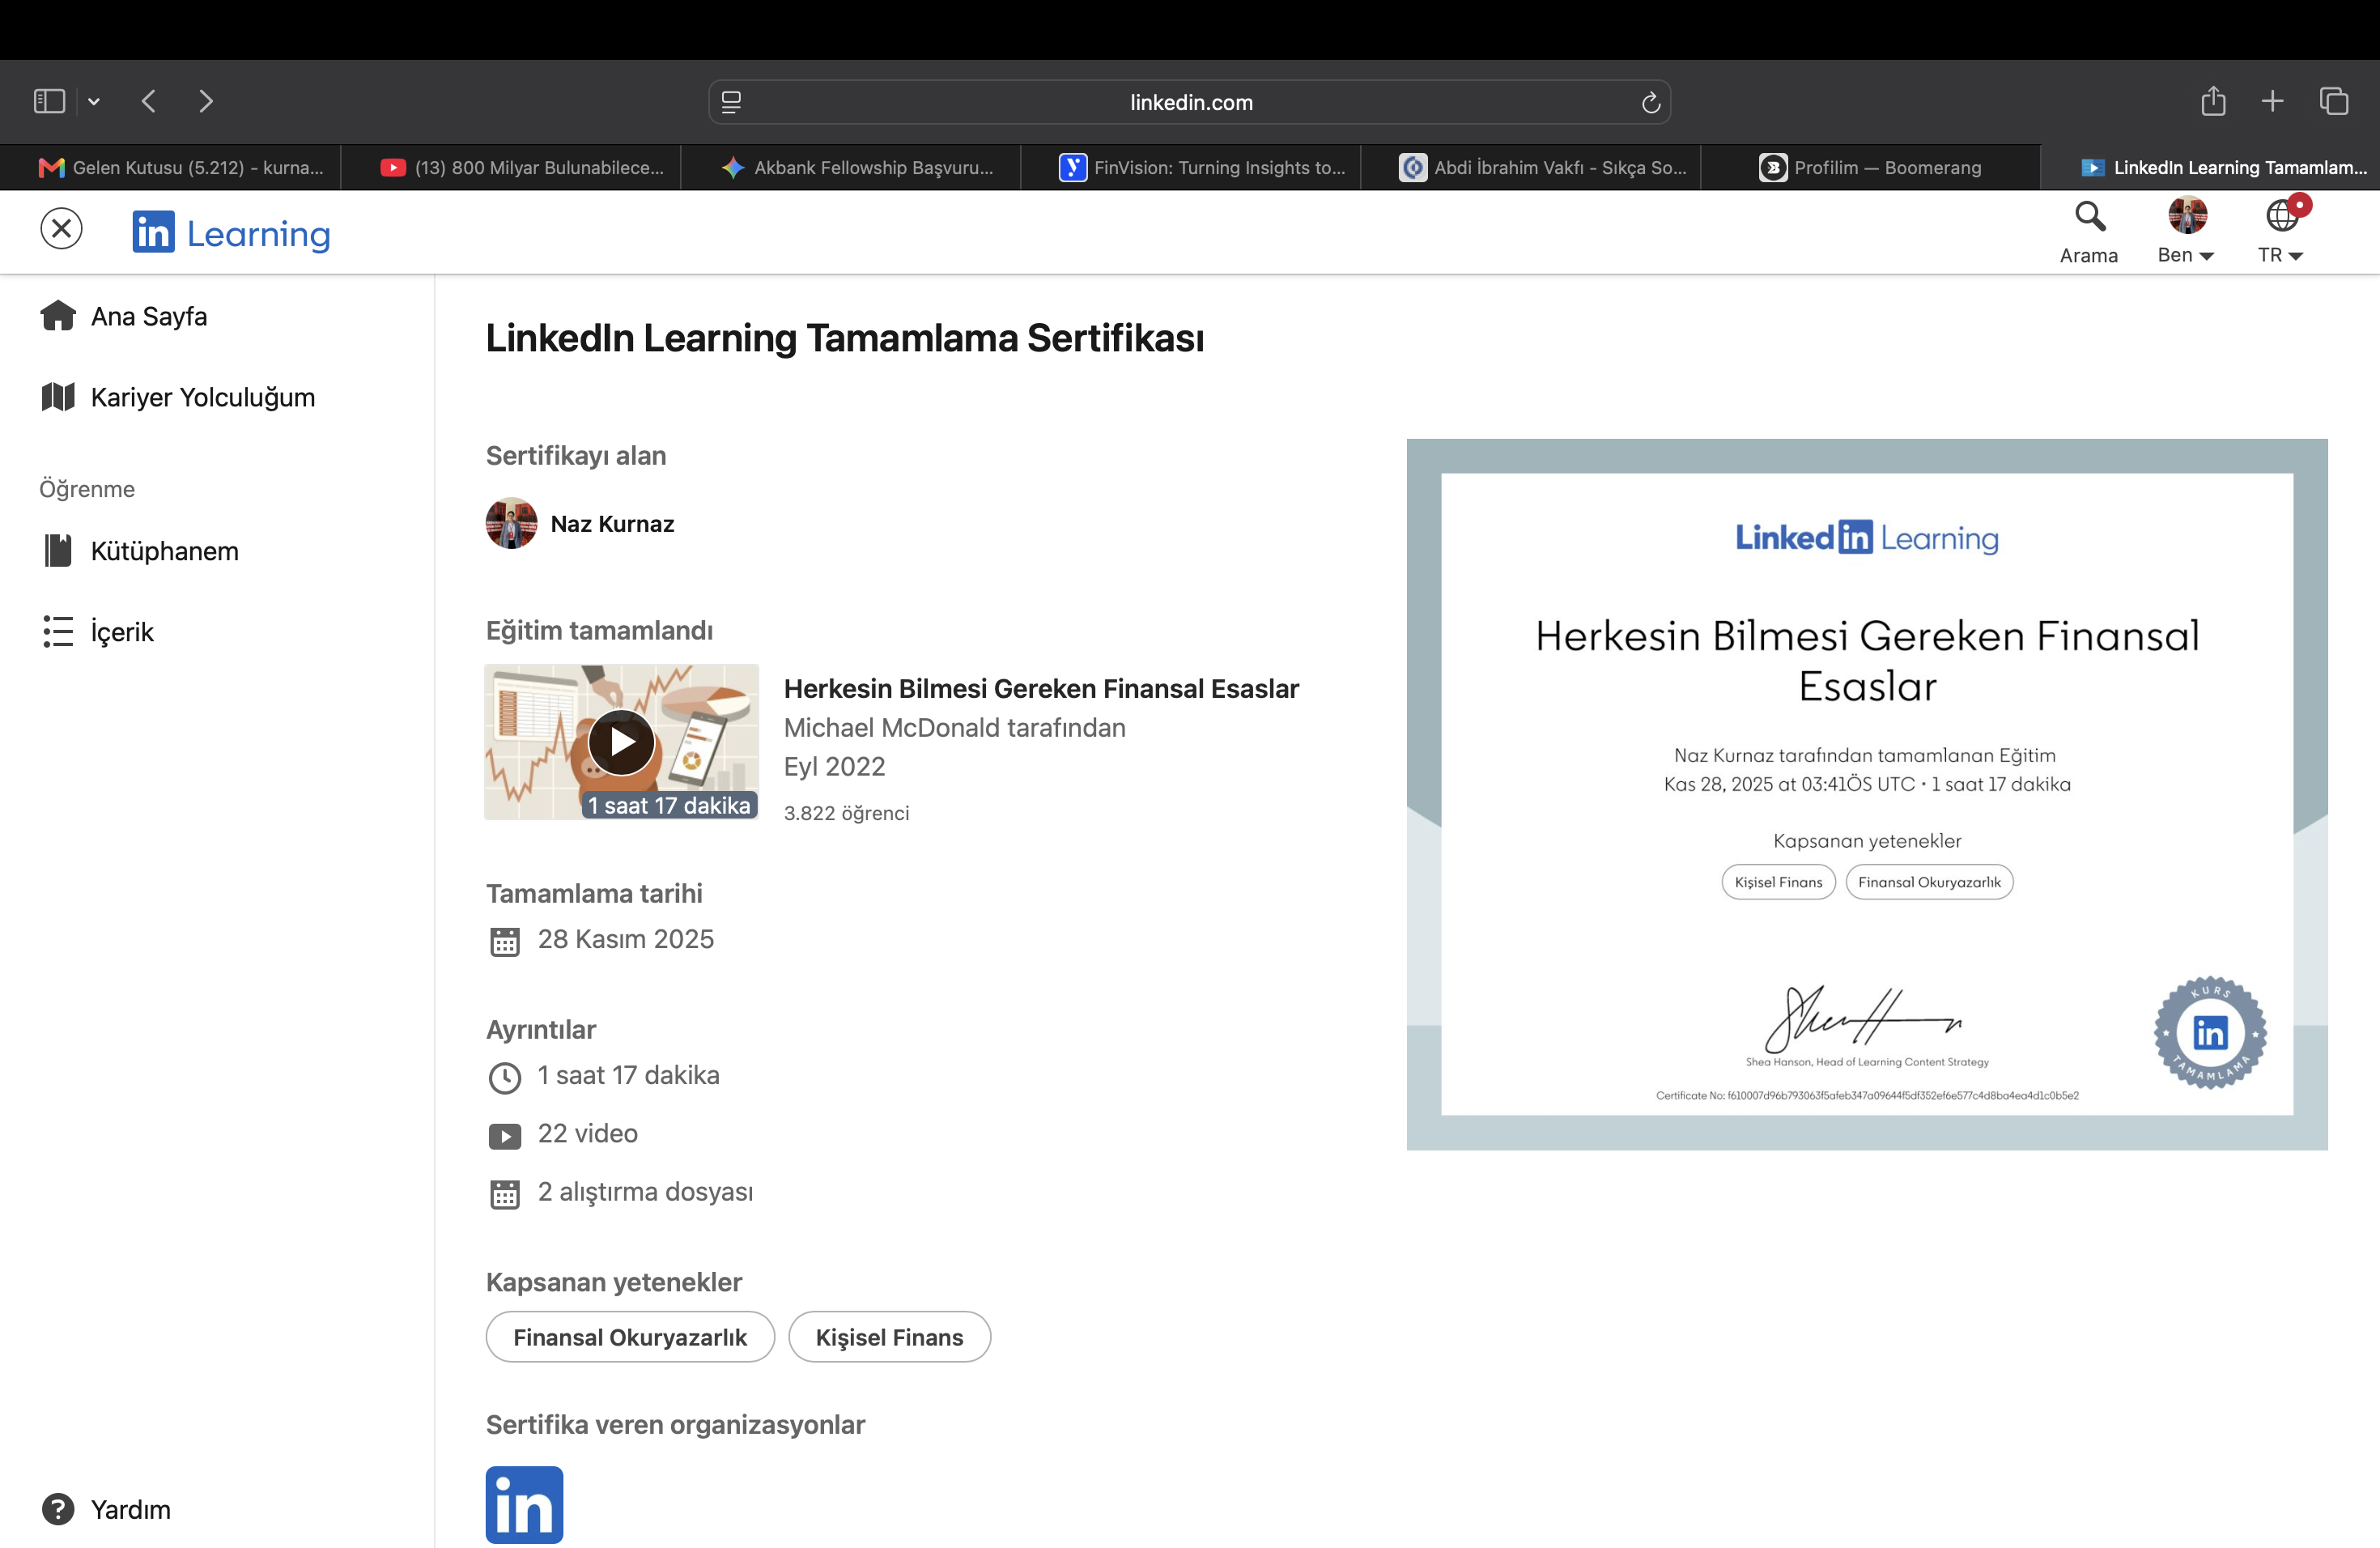Go to Kariyer Yolculuğum

(x=178, y=397)
